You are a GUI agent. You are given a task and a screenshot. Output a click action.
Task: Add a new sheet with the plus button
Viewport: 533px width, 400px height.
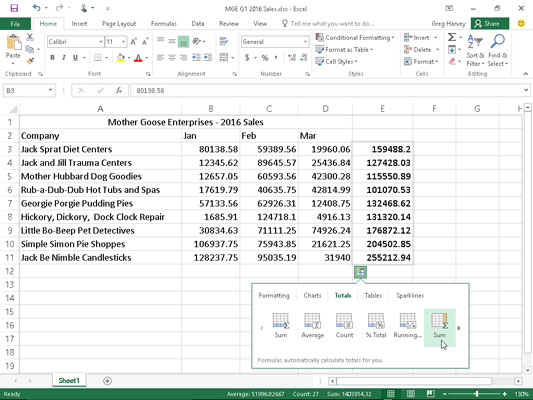pos(107,381)
